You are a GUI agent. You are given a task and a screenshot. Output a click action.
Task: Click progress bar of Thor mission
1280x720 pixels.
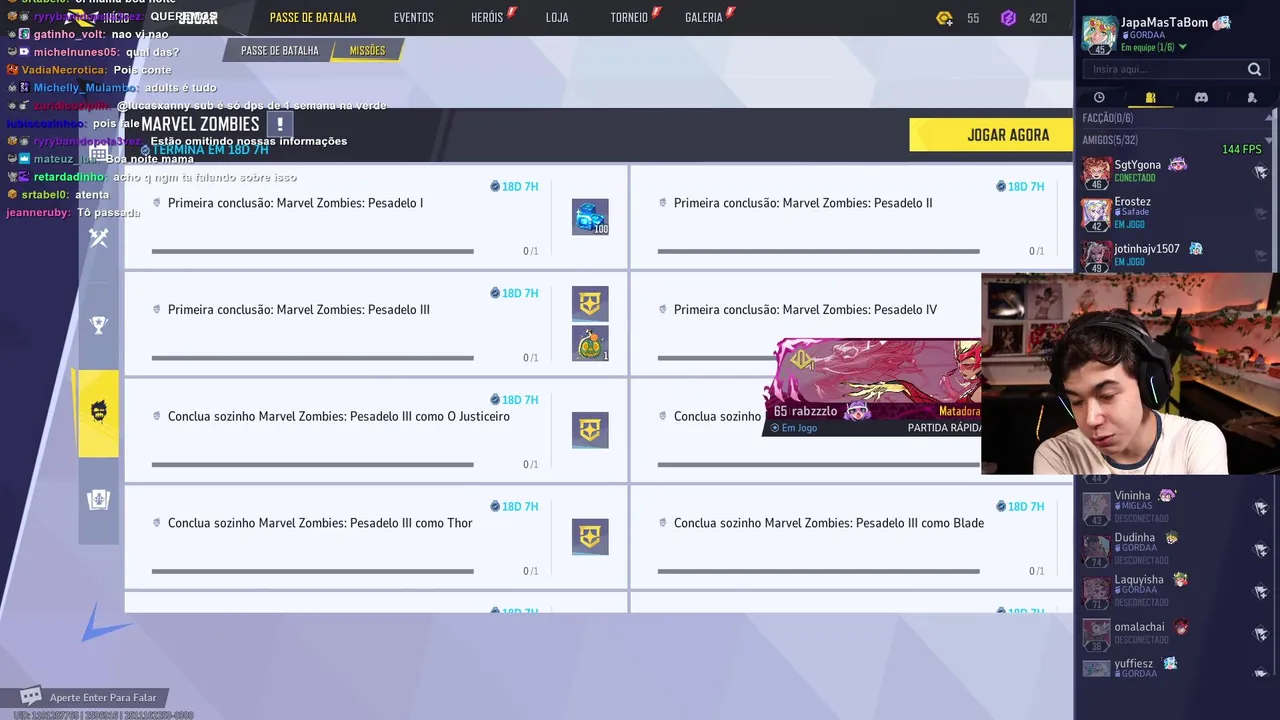pos(312,571)
